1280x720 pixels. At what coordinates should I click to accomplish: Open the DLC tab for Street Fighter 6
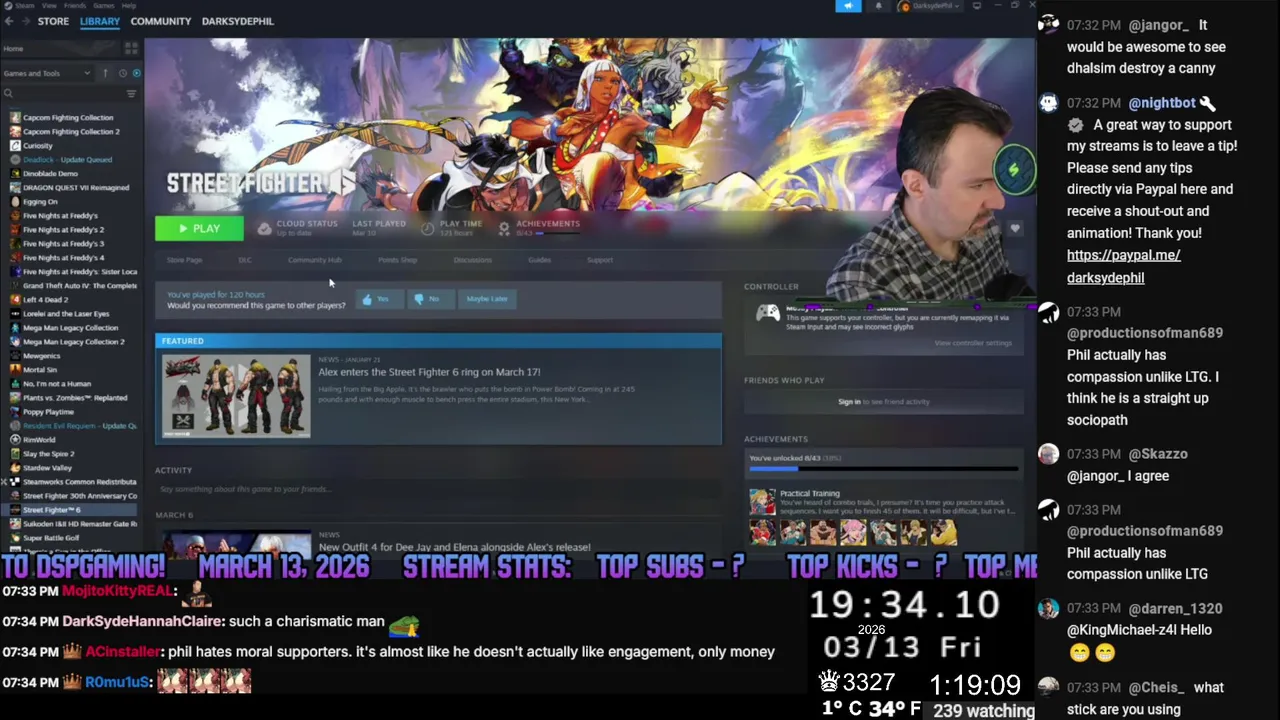coord(245,260)
